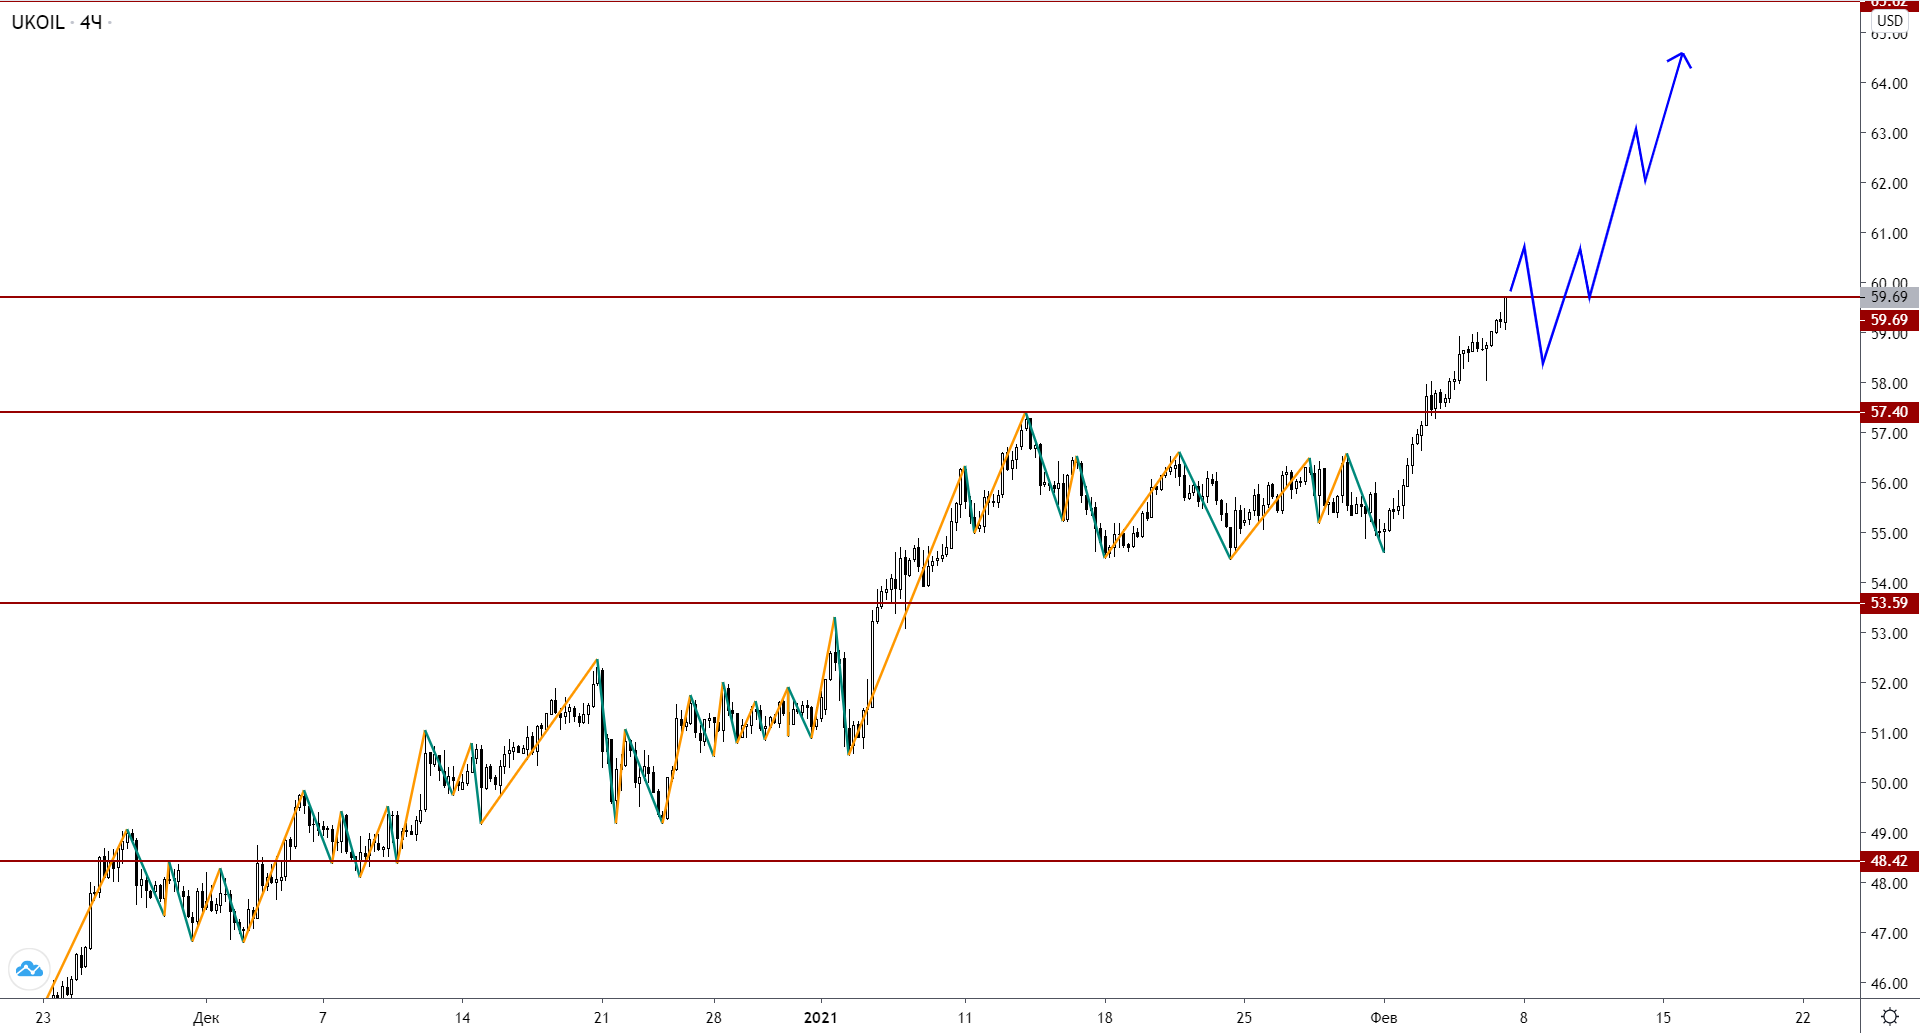
Task: Click the 15 date label on time axis
Action: pos(1663,1018)
